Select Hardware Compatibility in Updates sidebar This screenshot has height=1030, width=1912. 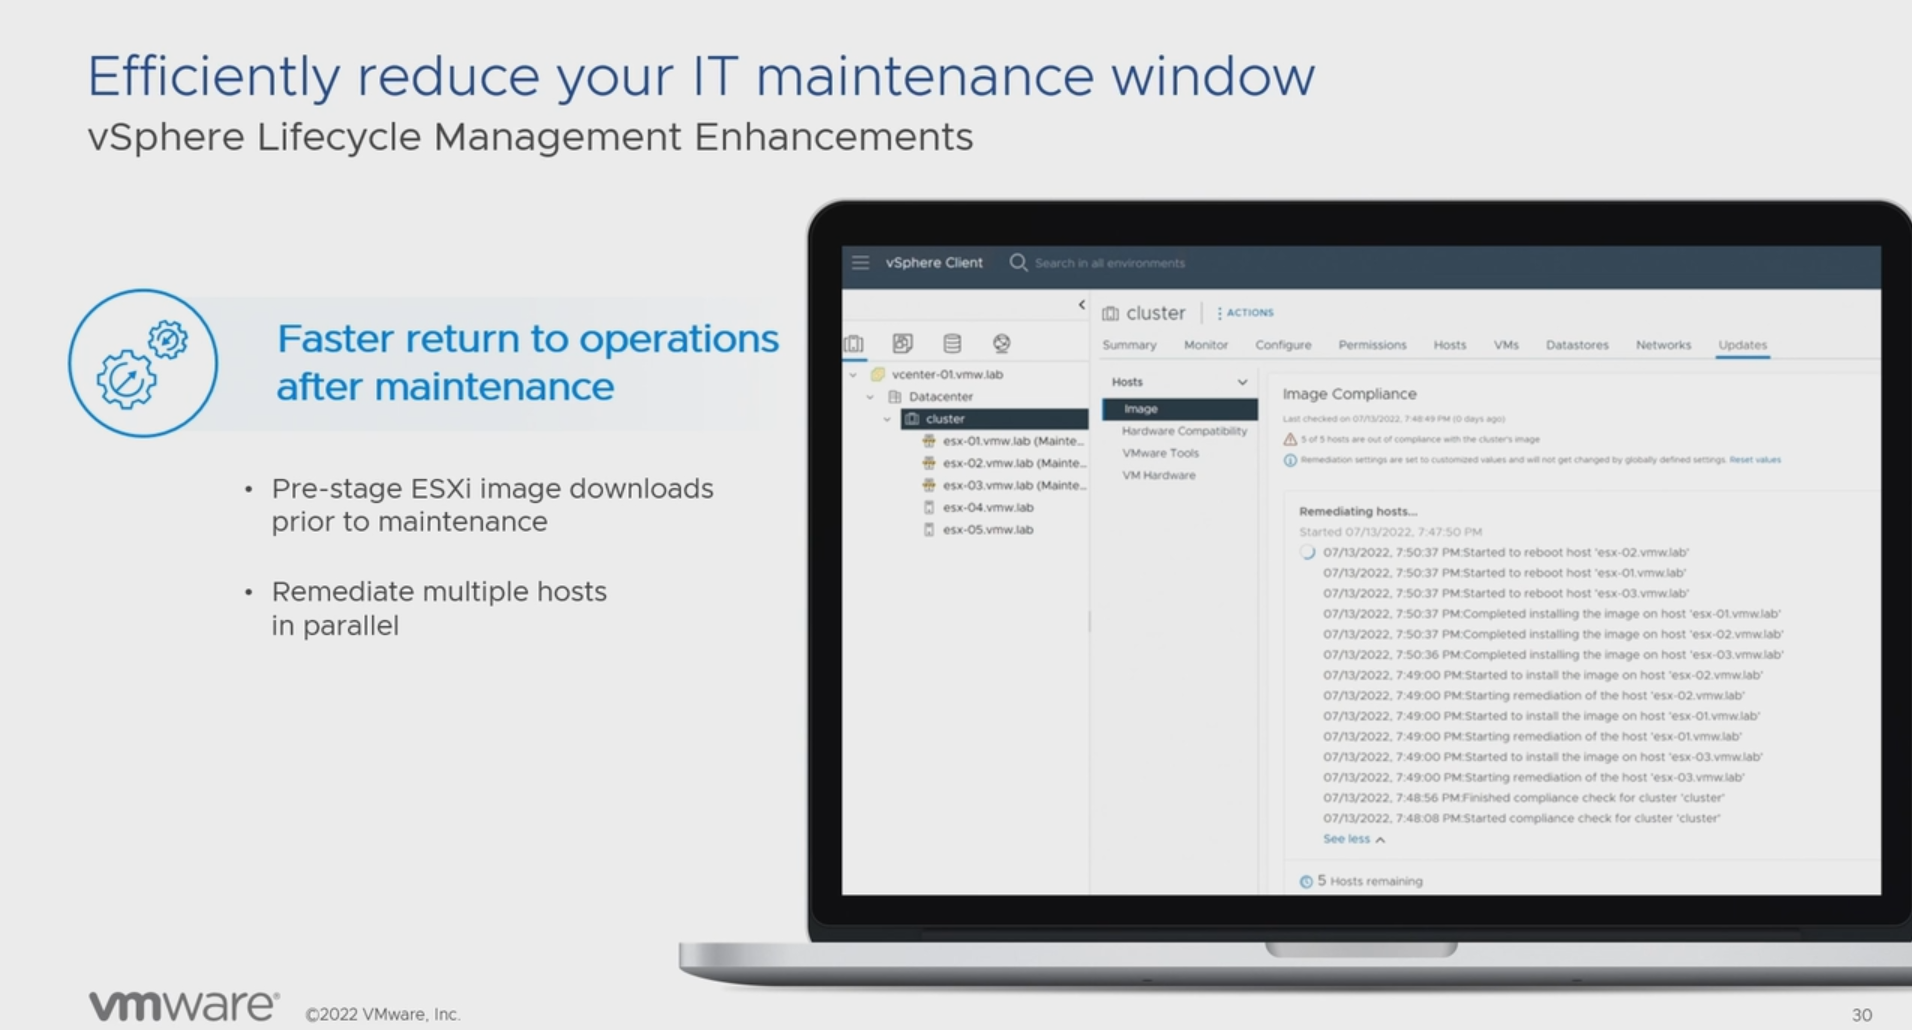[1184, 431]
